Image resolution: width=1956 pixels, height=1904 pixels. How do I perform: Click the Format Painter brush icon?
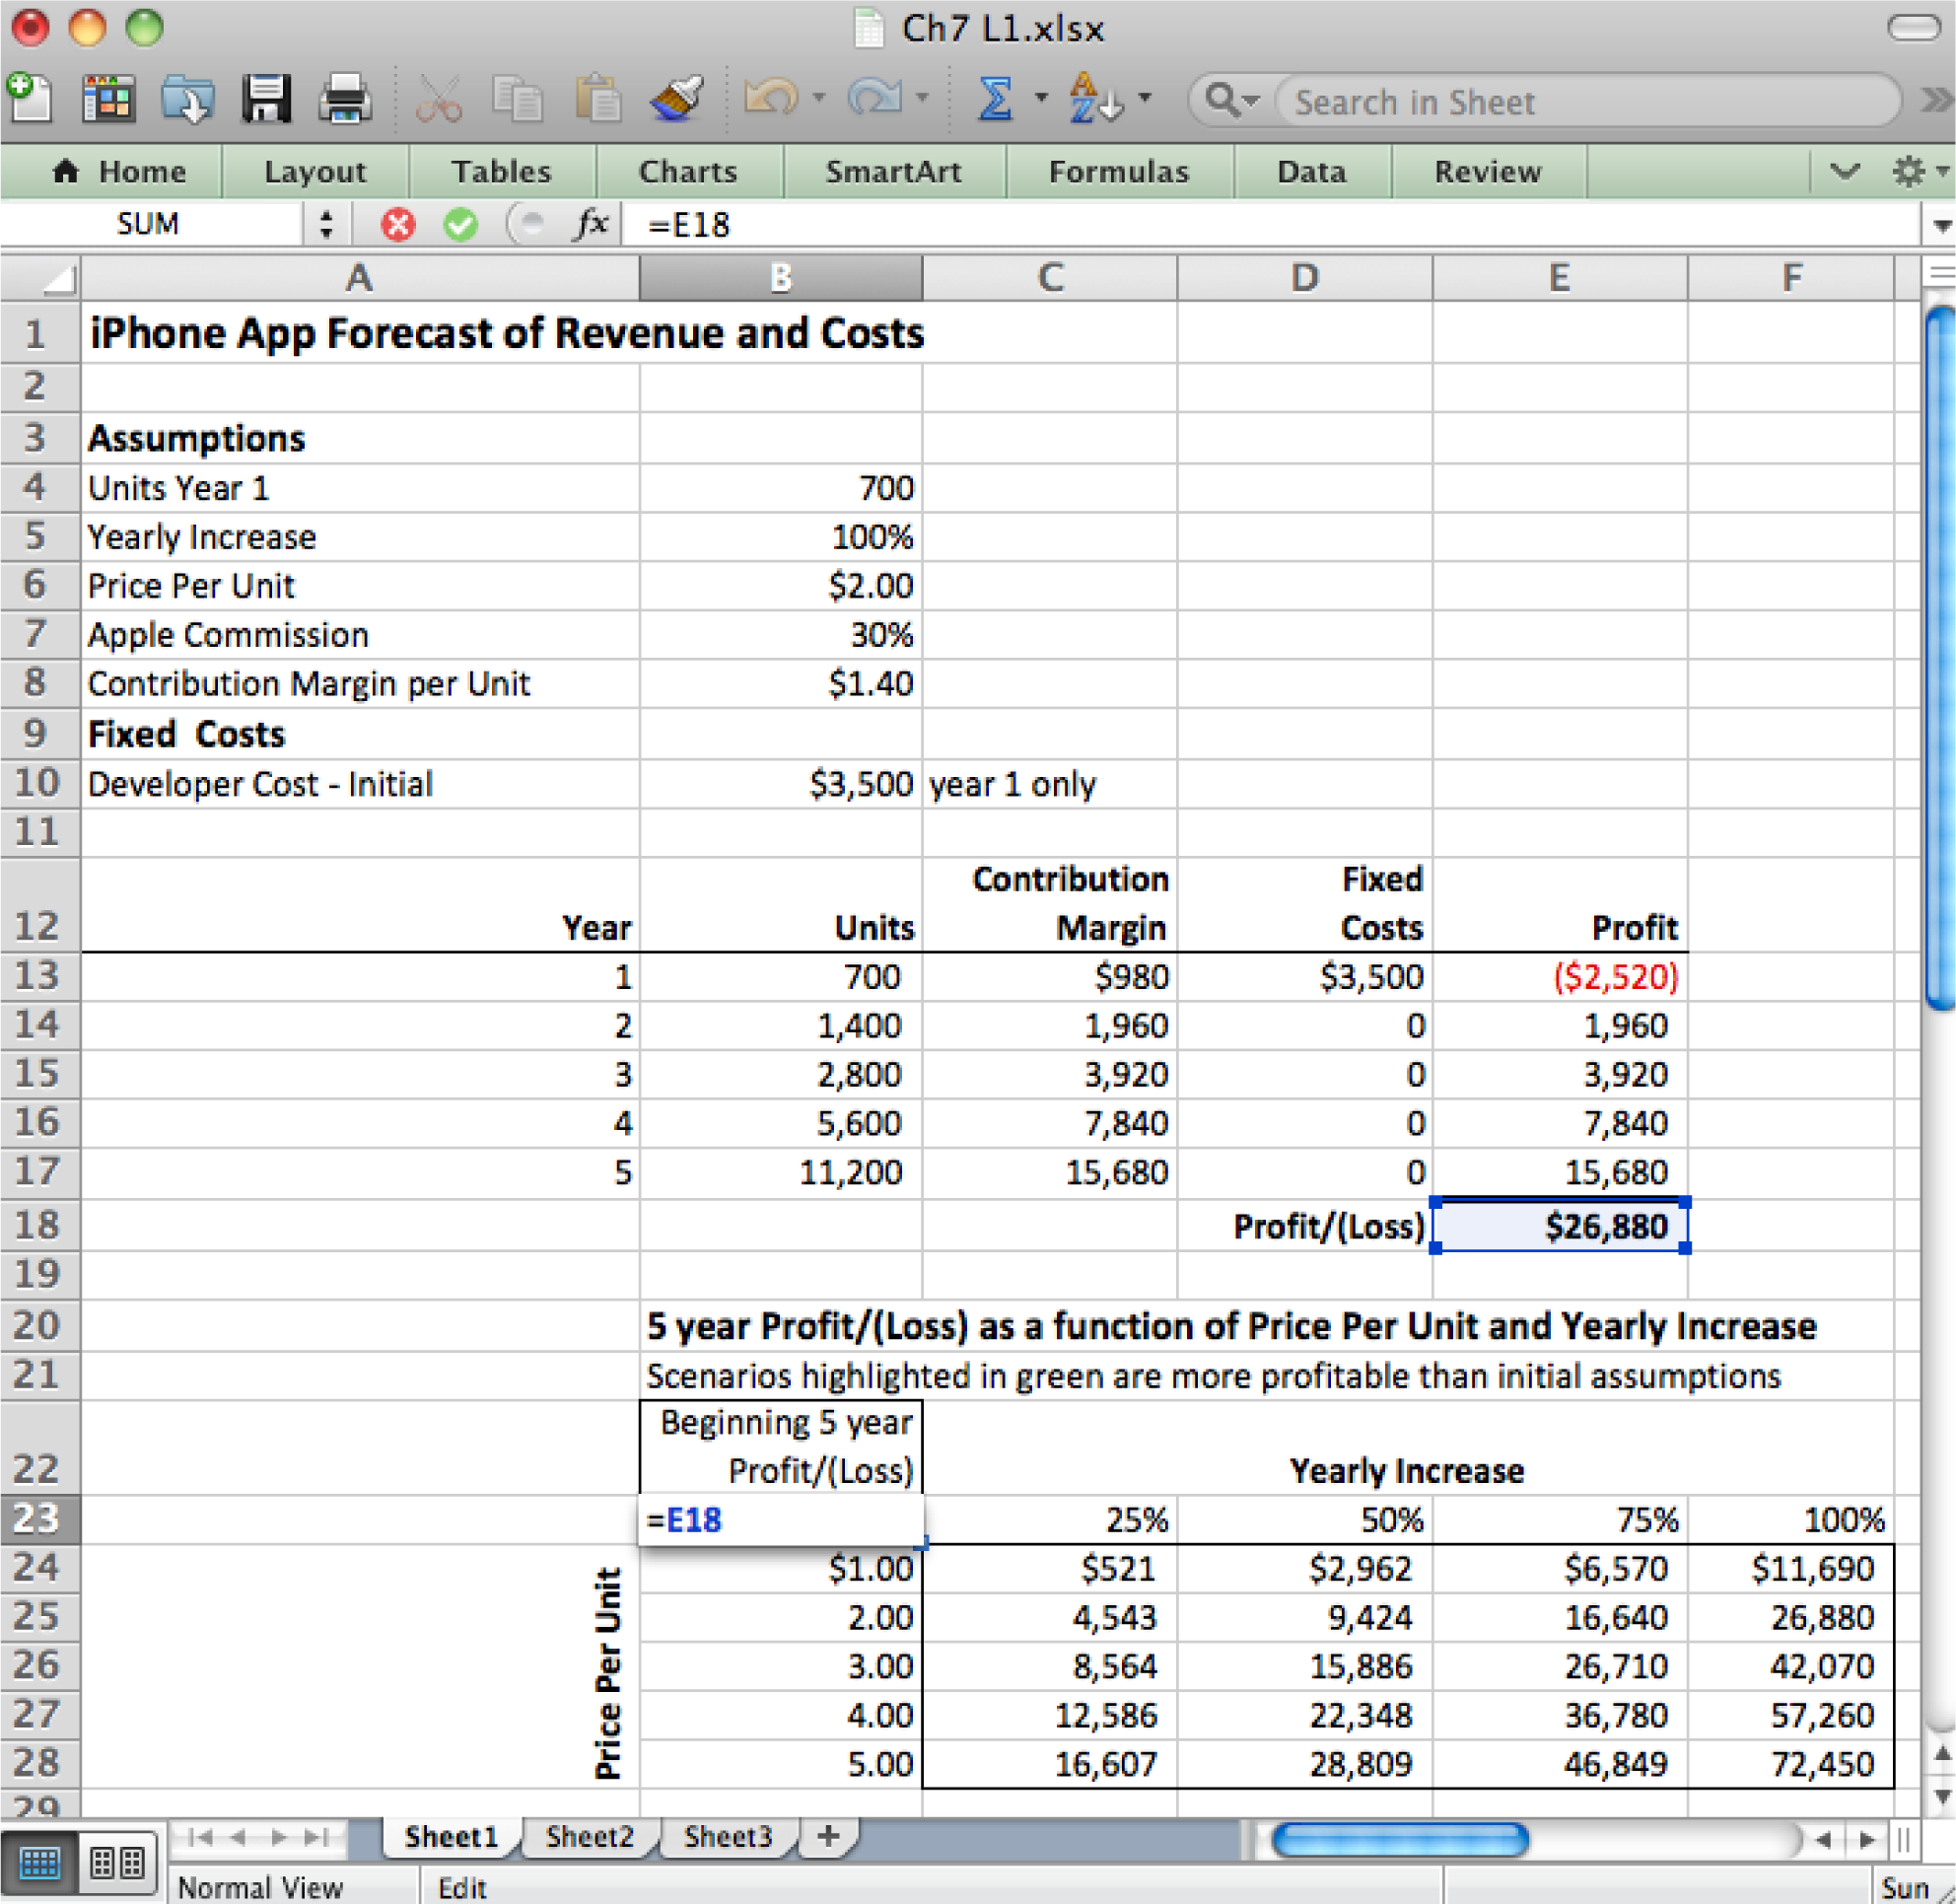pos(677,99)
